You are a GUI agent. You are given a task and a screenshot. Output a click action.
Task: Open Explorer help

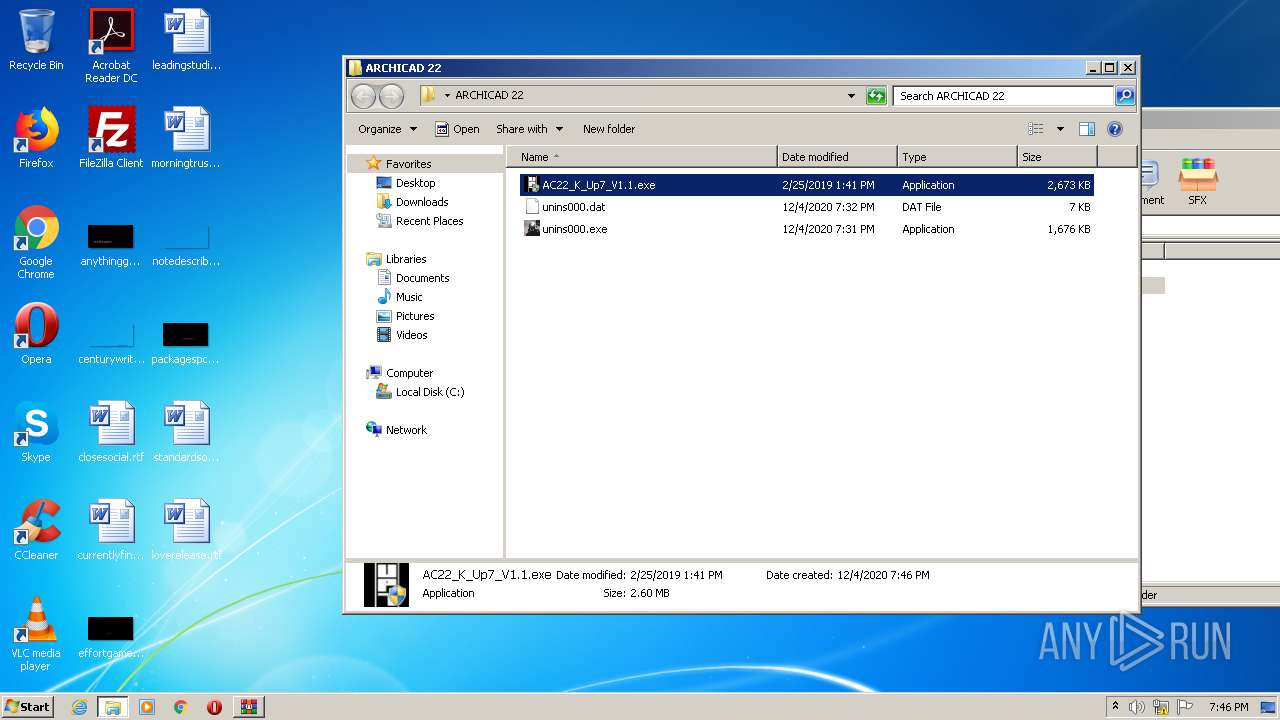tap(1115, 129)
